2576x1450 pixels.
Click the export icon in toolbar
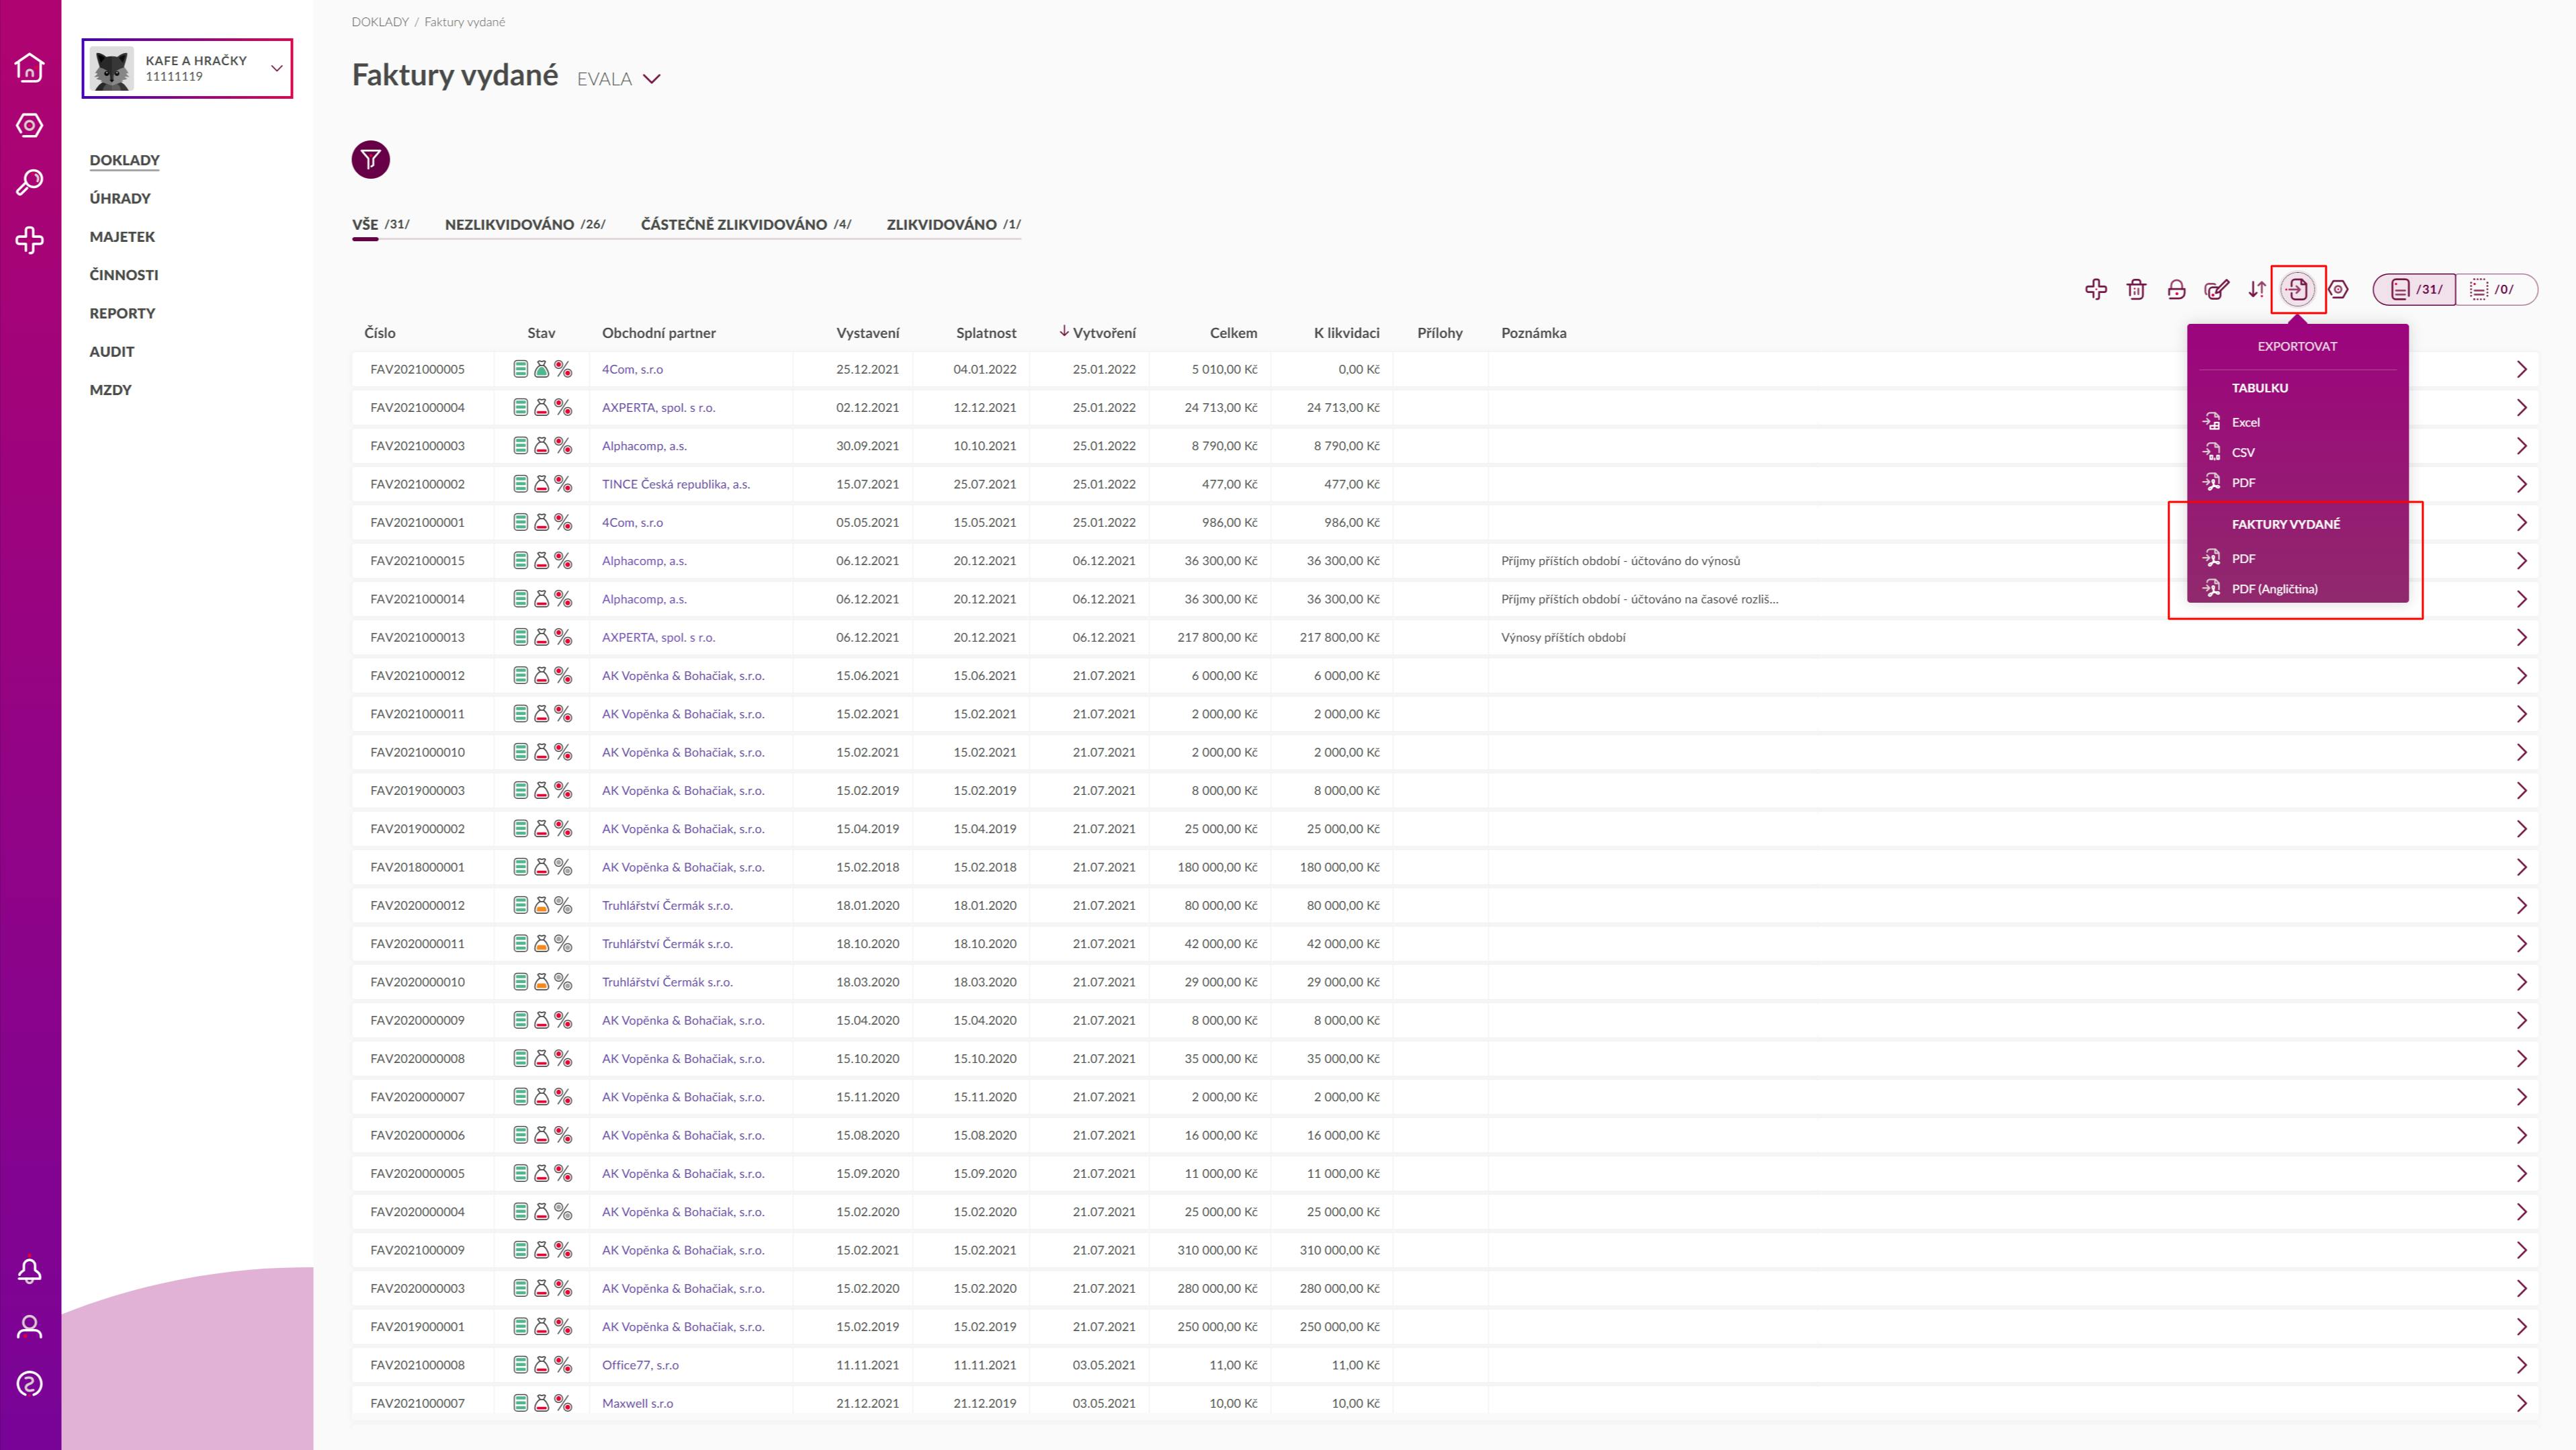(2298, 289)
